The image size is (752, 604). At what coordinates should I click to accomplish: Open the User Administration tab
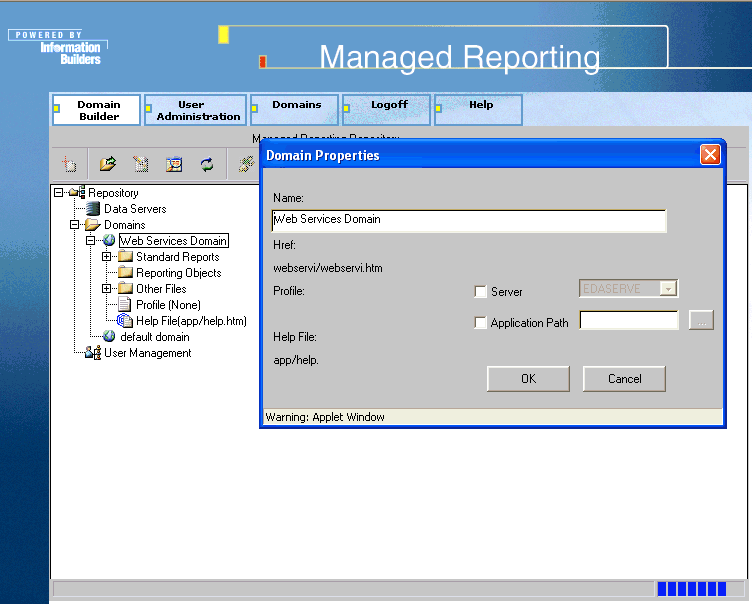tap(196, 110)
